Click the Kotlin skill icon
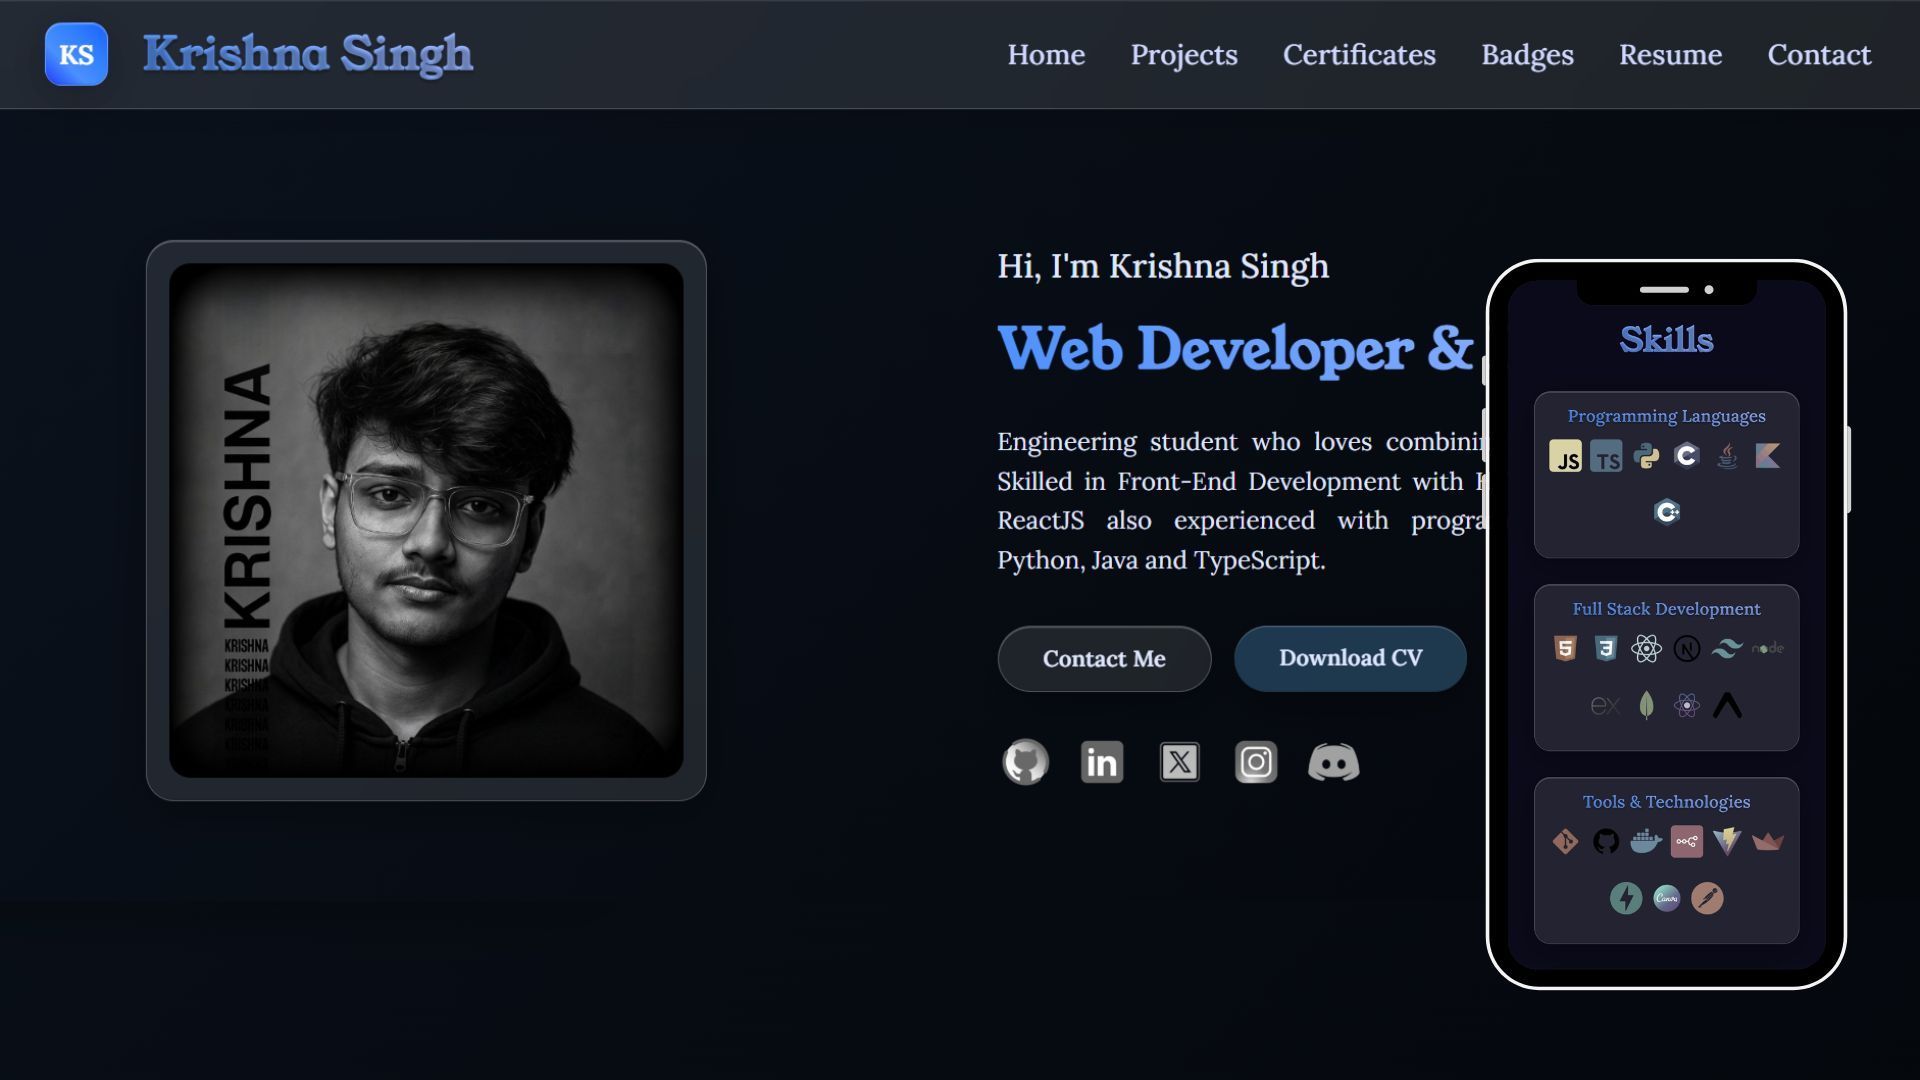 1768,456
